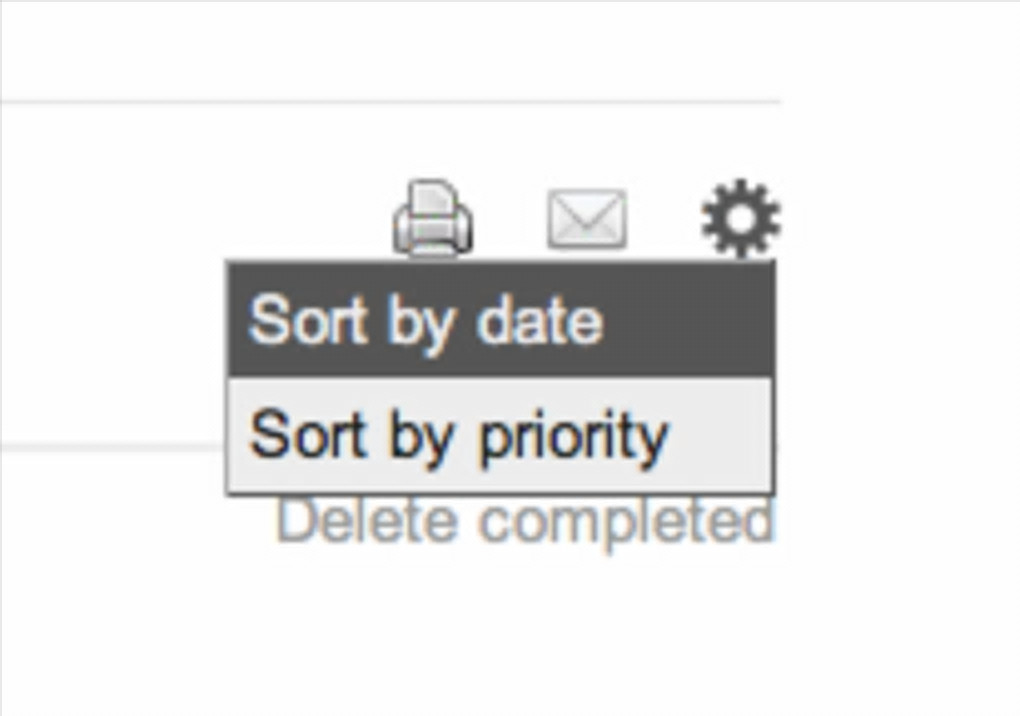Click the printer icon
This screenshot has height=716, width=1020.
coord(432,218)
